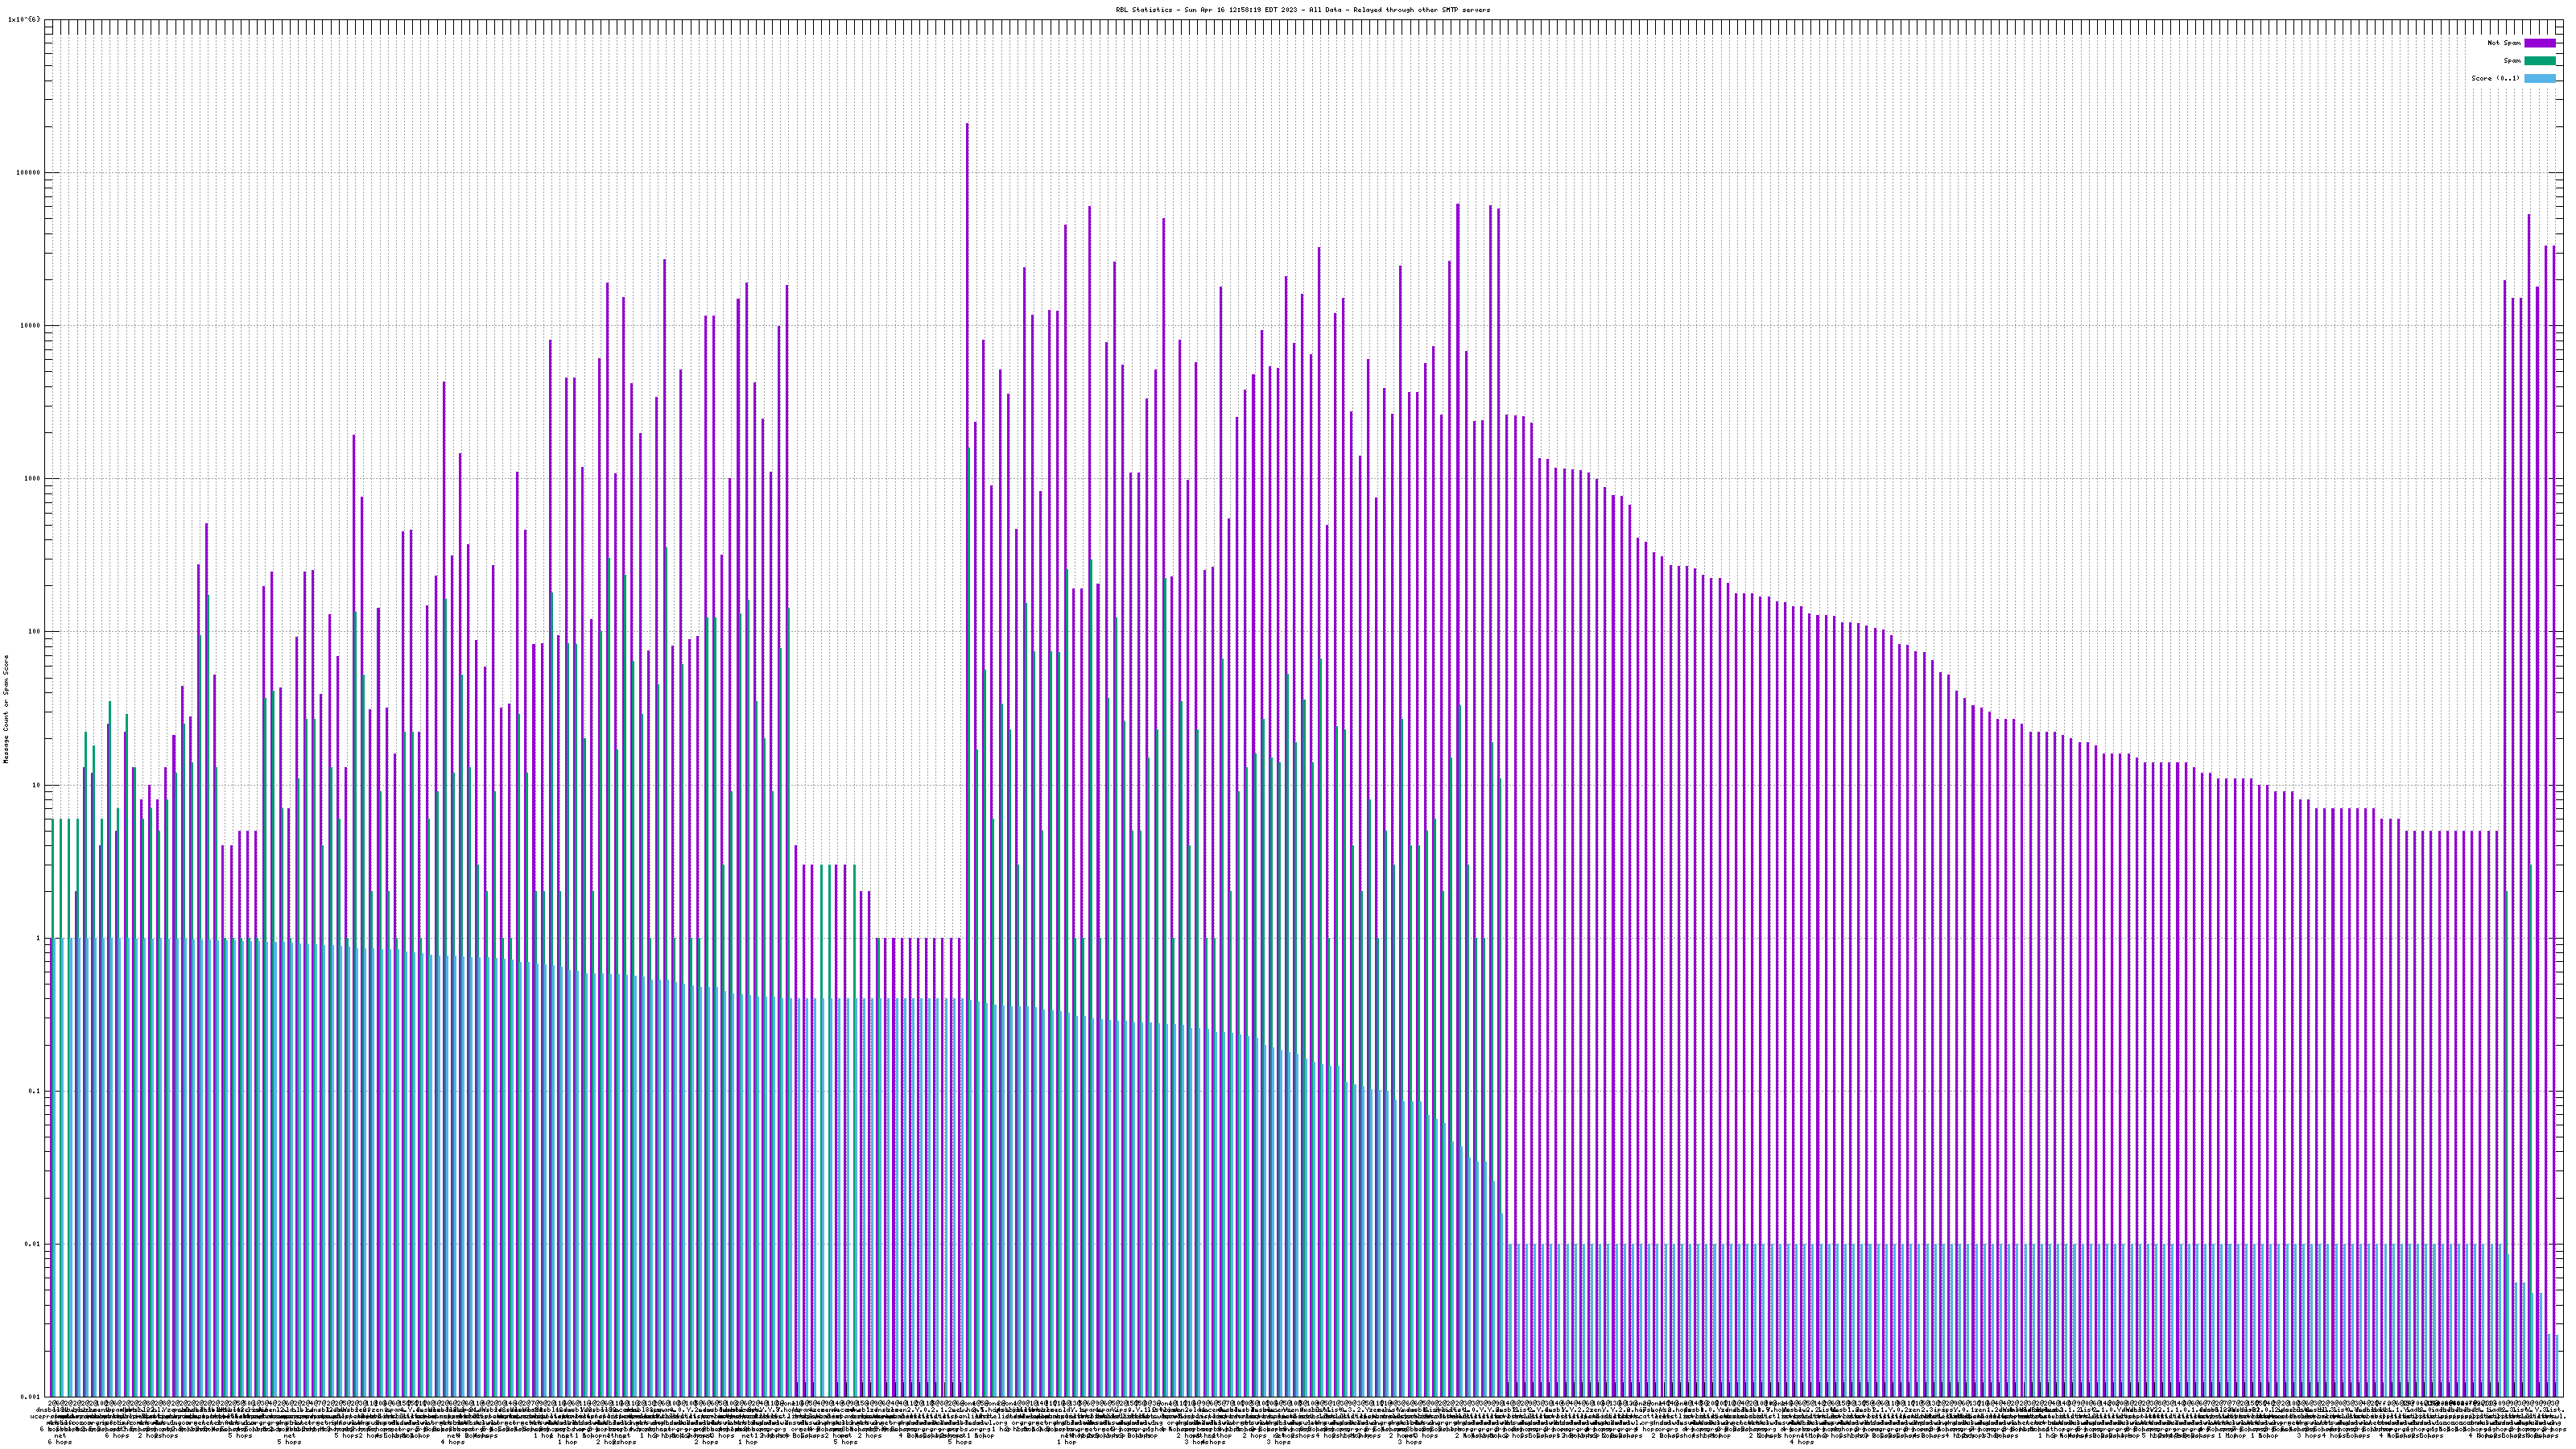Click the "Score (0..1)" legend label text
Image resolution: width=2576 pixels, height=1449 pixels.
(2495, 78)
